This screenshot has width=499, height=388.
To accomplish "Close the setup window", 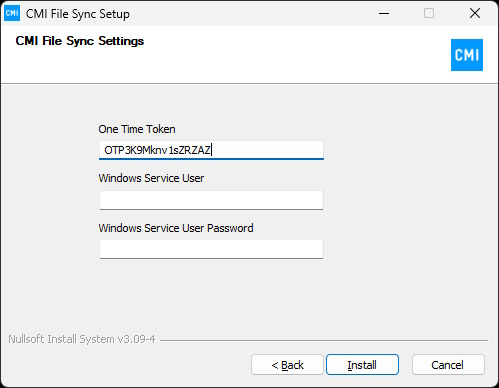I will [475, 13].
